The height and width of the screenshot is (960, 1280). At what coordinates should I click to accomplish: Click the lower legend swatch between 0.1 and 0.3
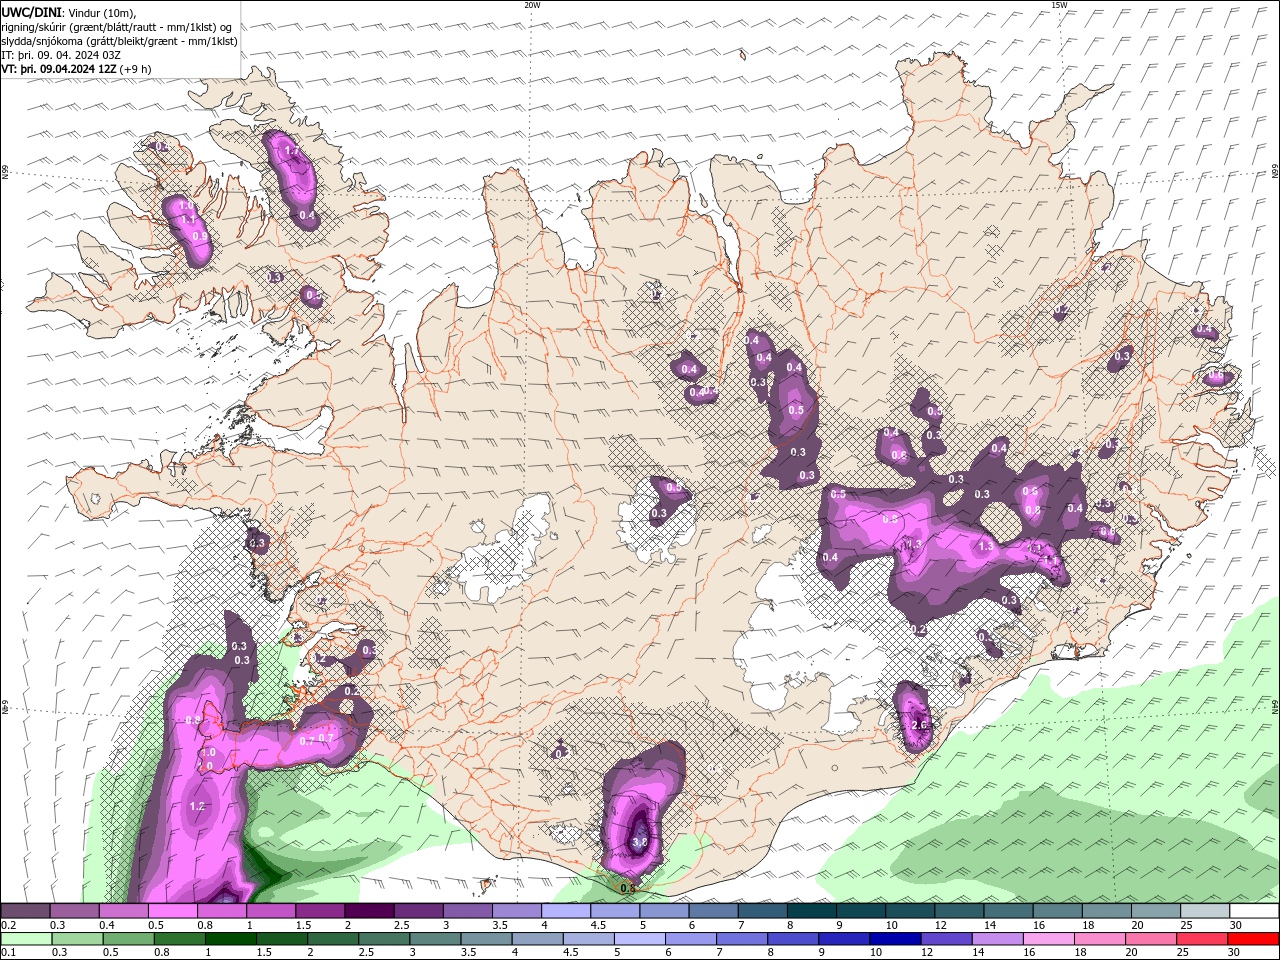point(25,938)
